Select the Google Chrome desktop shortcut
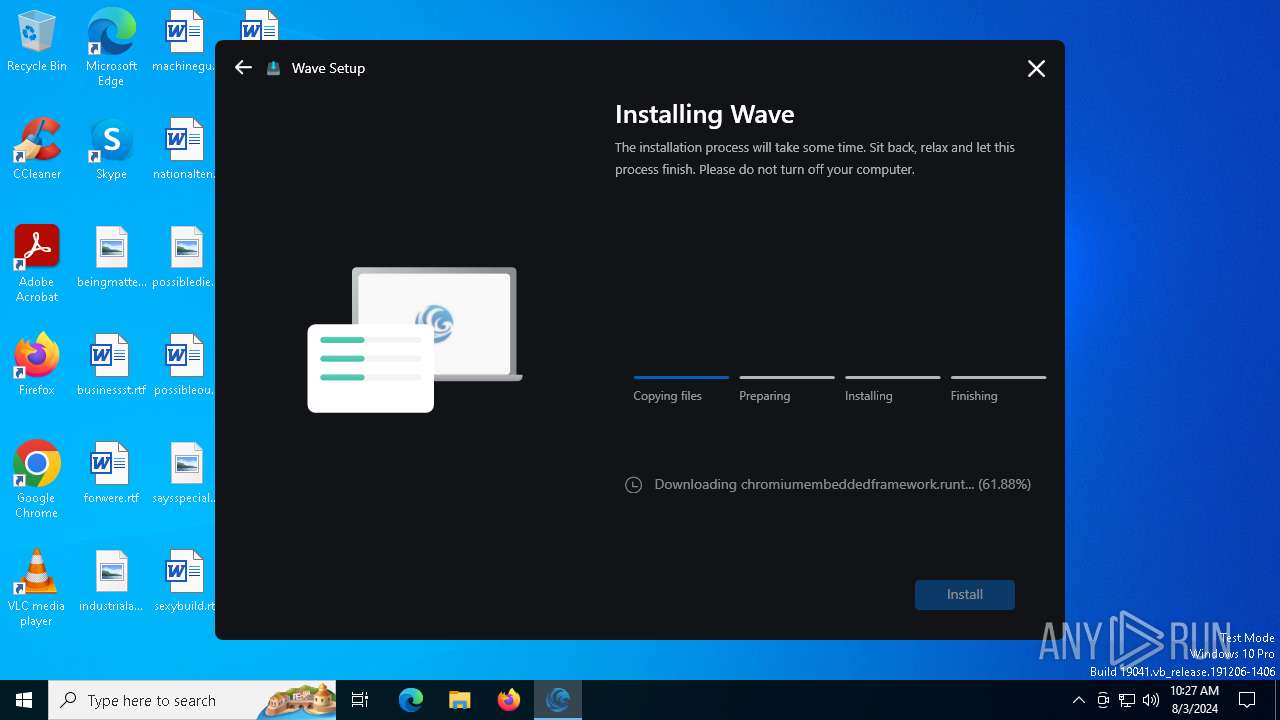The height and width of the screenshot is (720, 1280). coord(37,480)
